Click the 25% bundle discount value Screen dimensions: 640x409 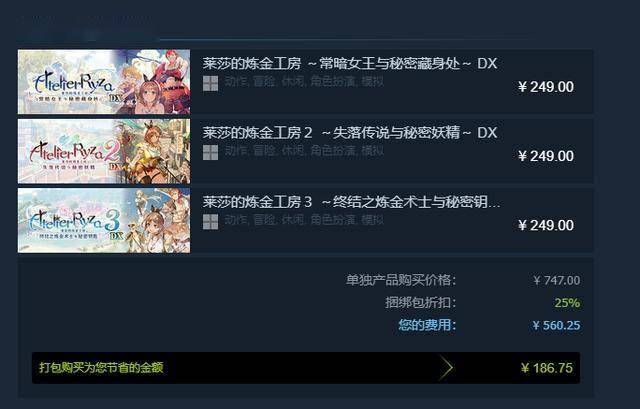pyautogui.click(x=567, y=303)
